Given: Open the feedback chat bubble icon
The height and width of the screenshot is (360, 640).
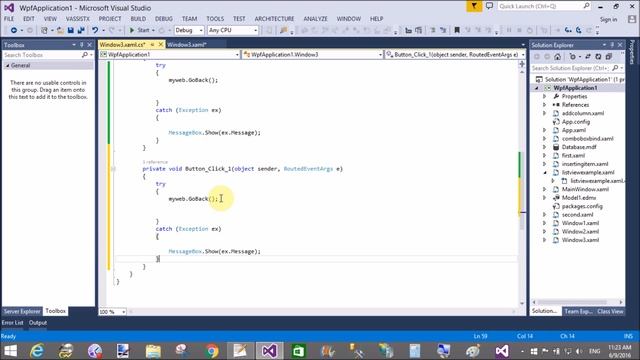Looking at the screenshot, I should pyautogui.click(x=489, y=6).
